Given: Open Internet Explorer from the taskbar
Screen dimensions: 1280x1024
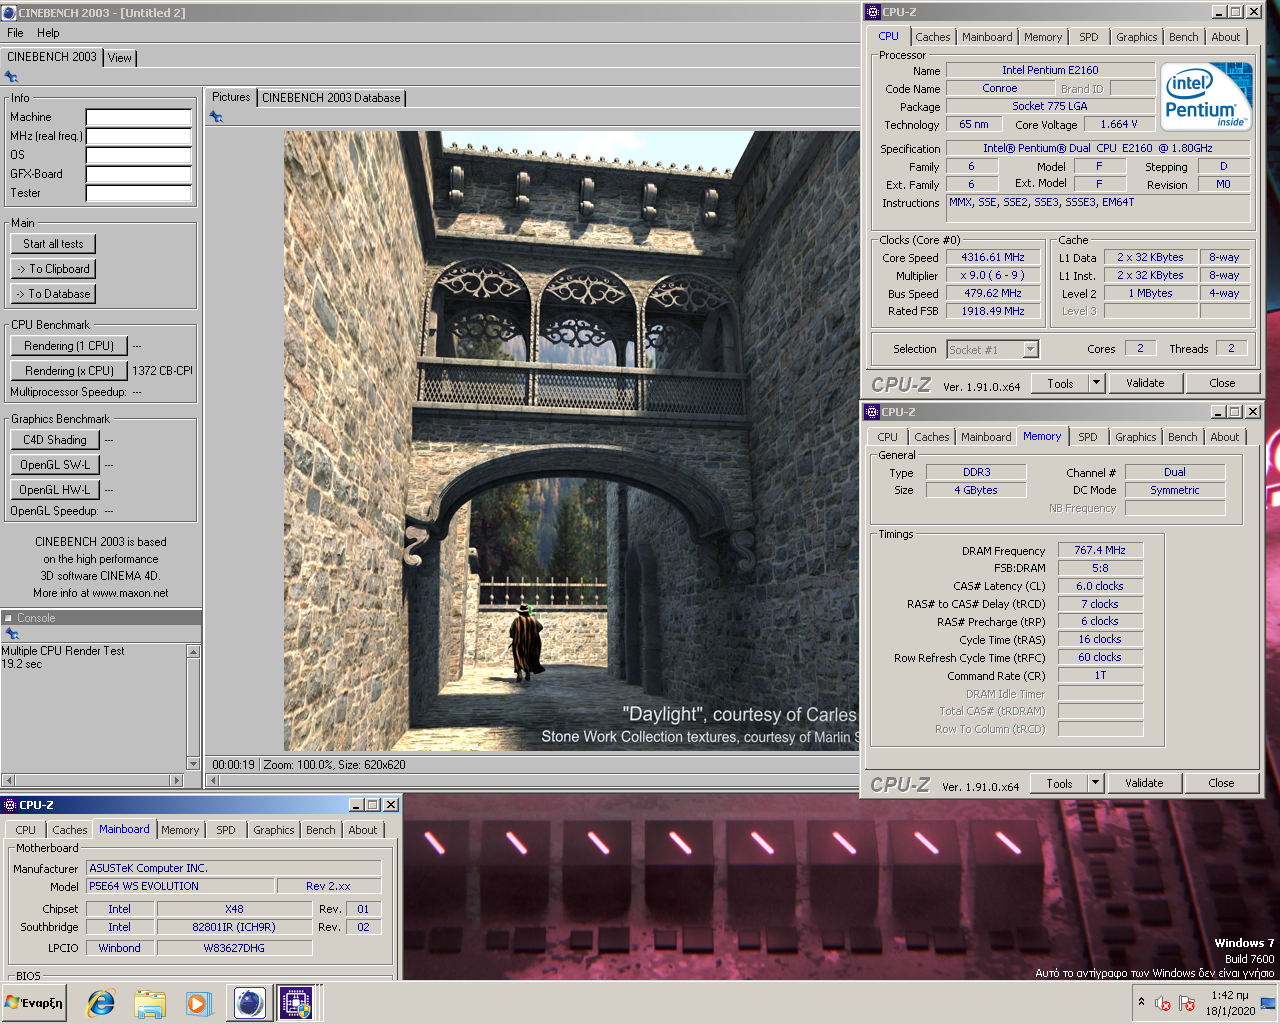Looking at the screenshot, I should coord(101,1003).
